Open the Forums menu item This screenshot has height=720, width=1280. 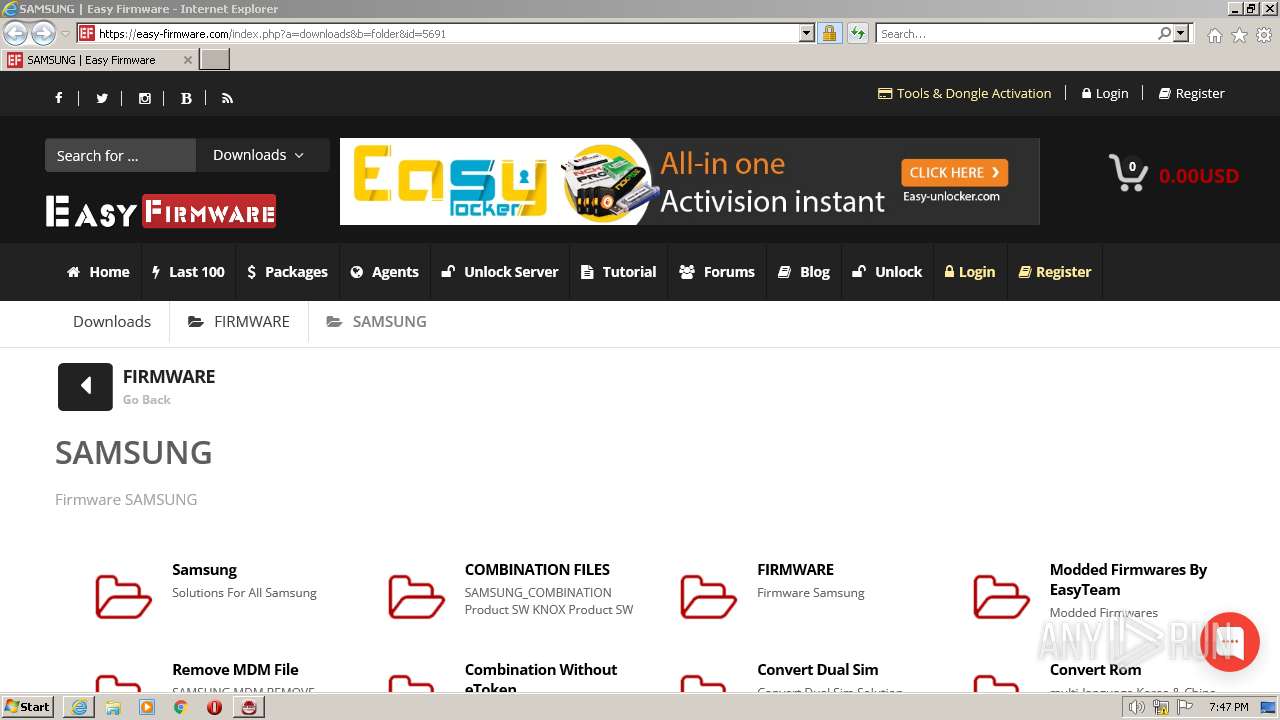tap(717, 272)
